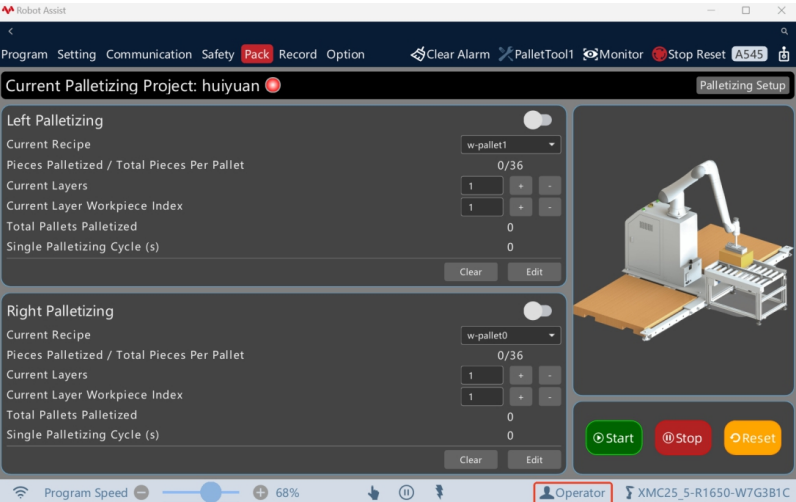Click the robot icon at top right

coord(784,54)
